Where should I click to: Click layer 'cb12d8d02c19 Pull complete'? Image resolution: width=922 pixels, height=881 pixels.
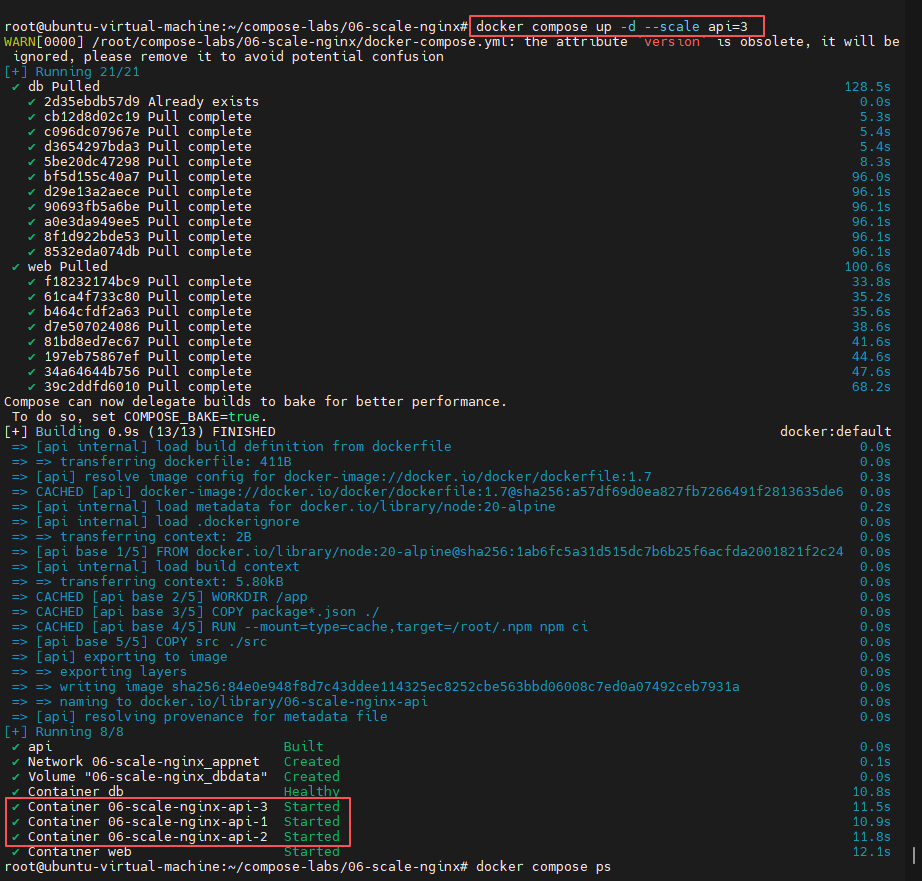(x=148, y=116)
